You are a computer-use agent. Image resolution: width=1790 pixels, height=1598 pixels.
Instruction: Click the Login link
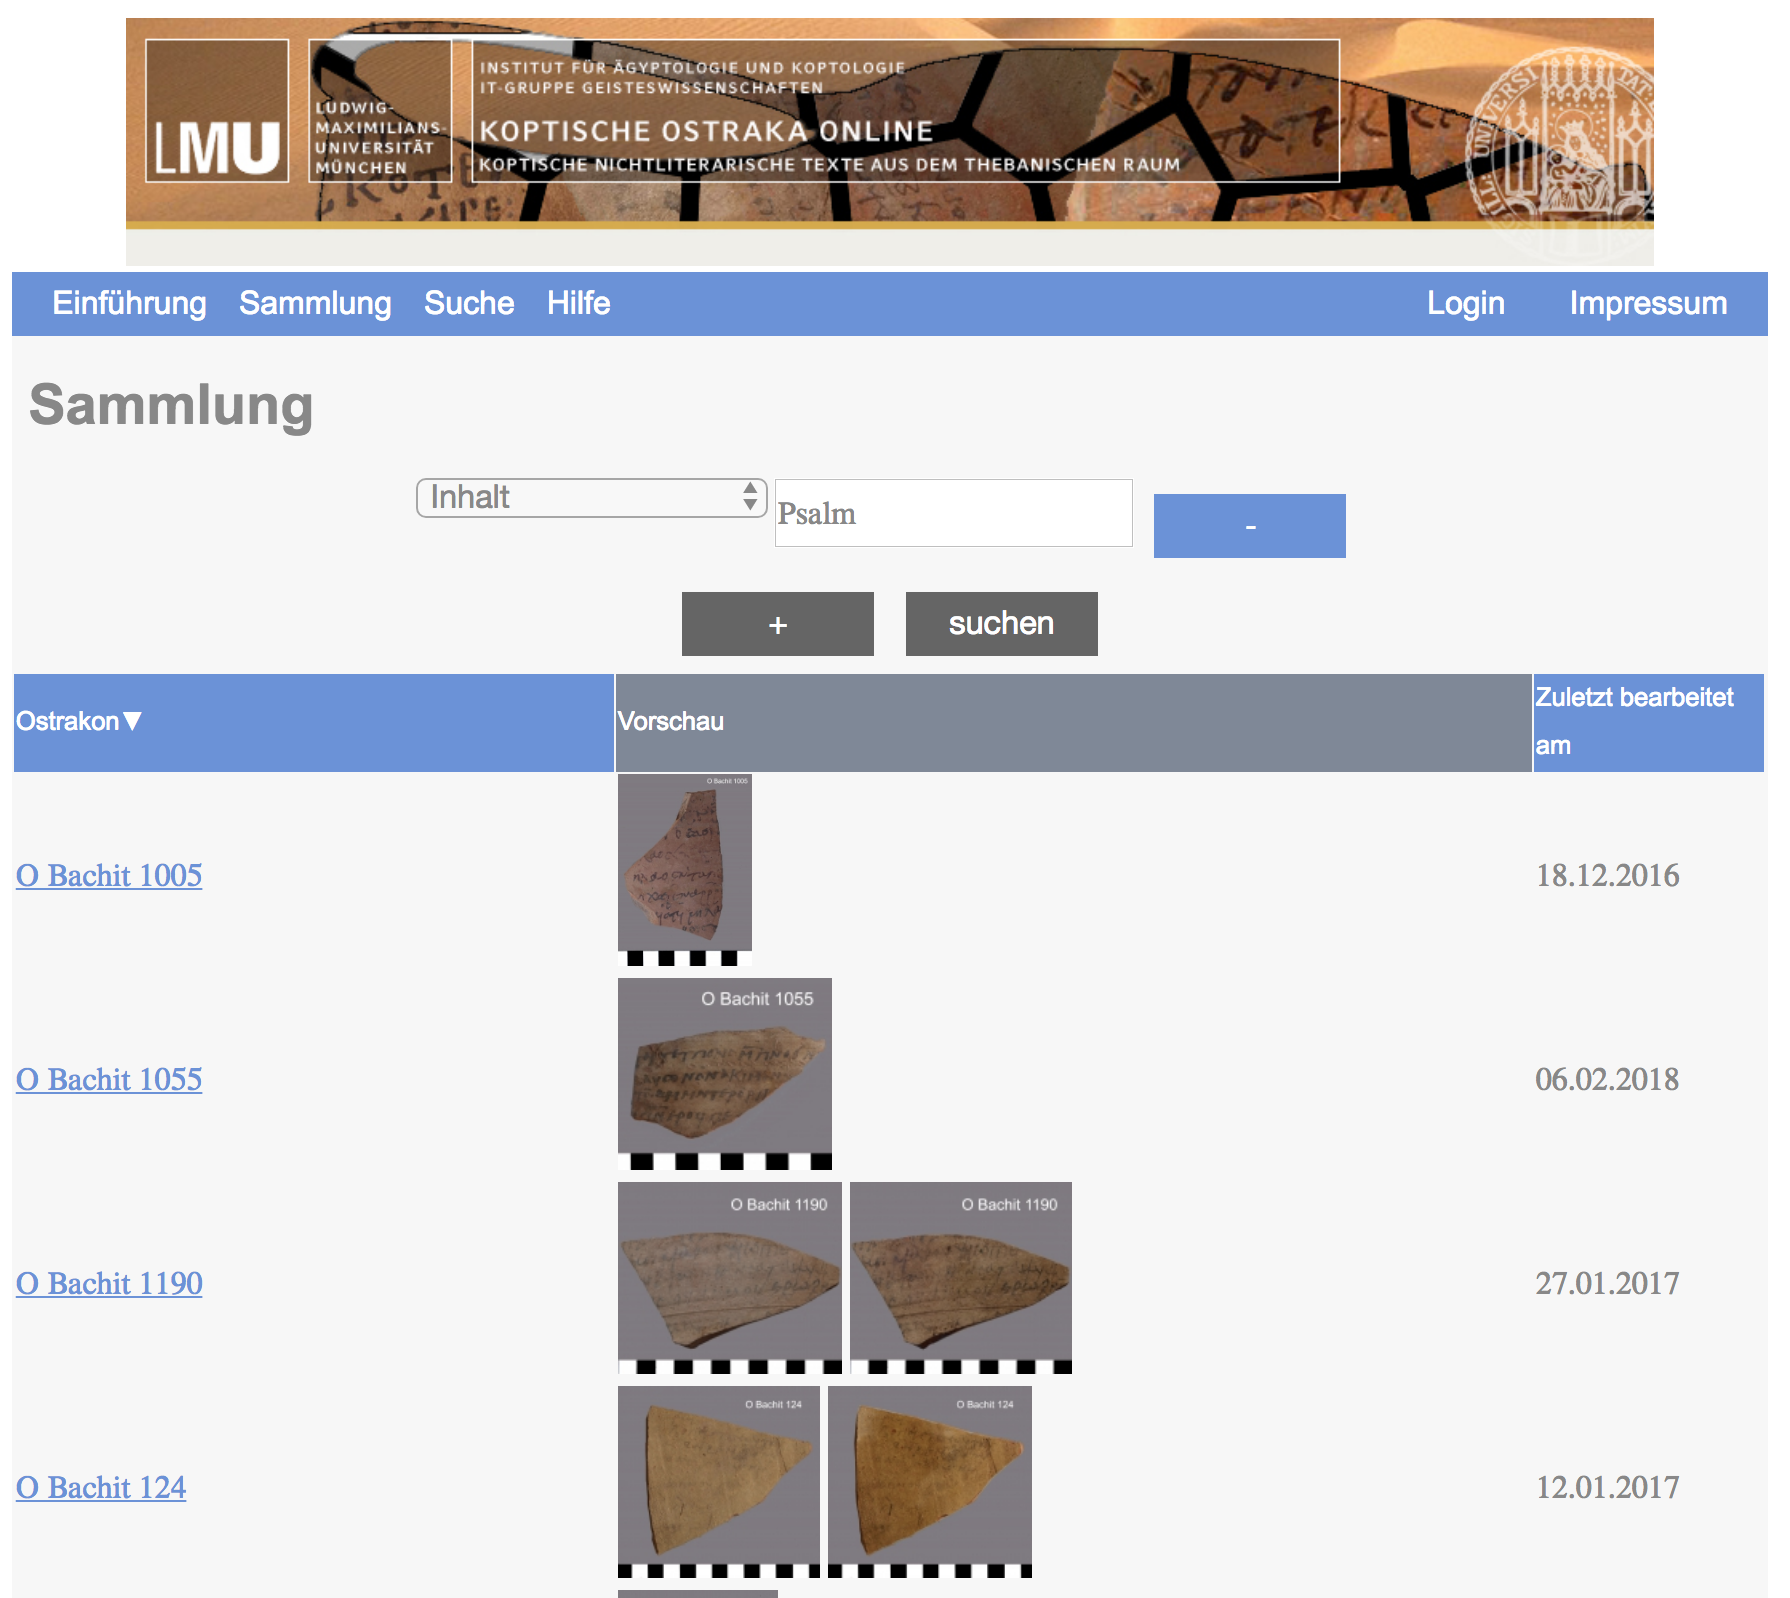1465,304
